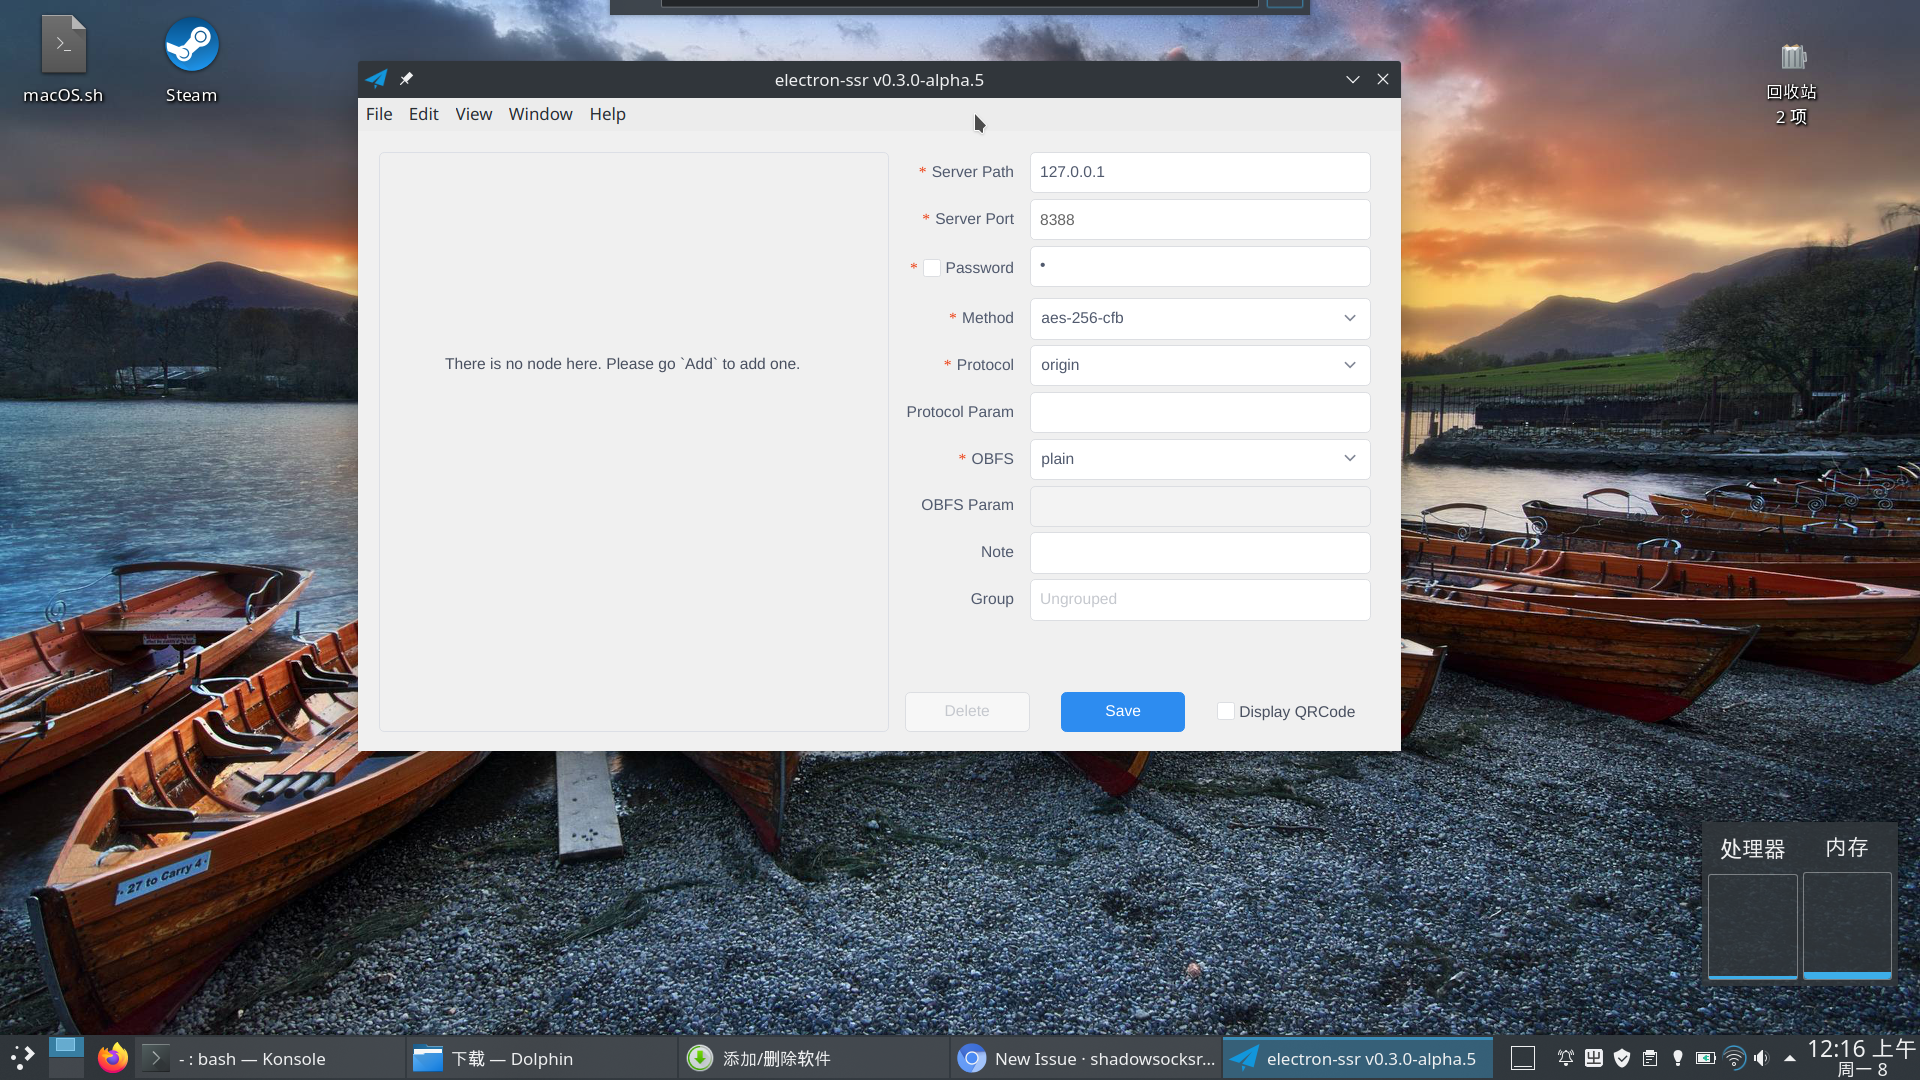1920x1080 pixels.
Task: Click the Password input field
Action: coord(1200,266)
